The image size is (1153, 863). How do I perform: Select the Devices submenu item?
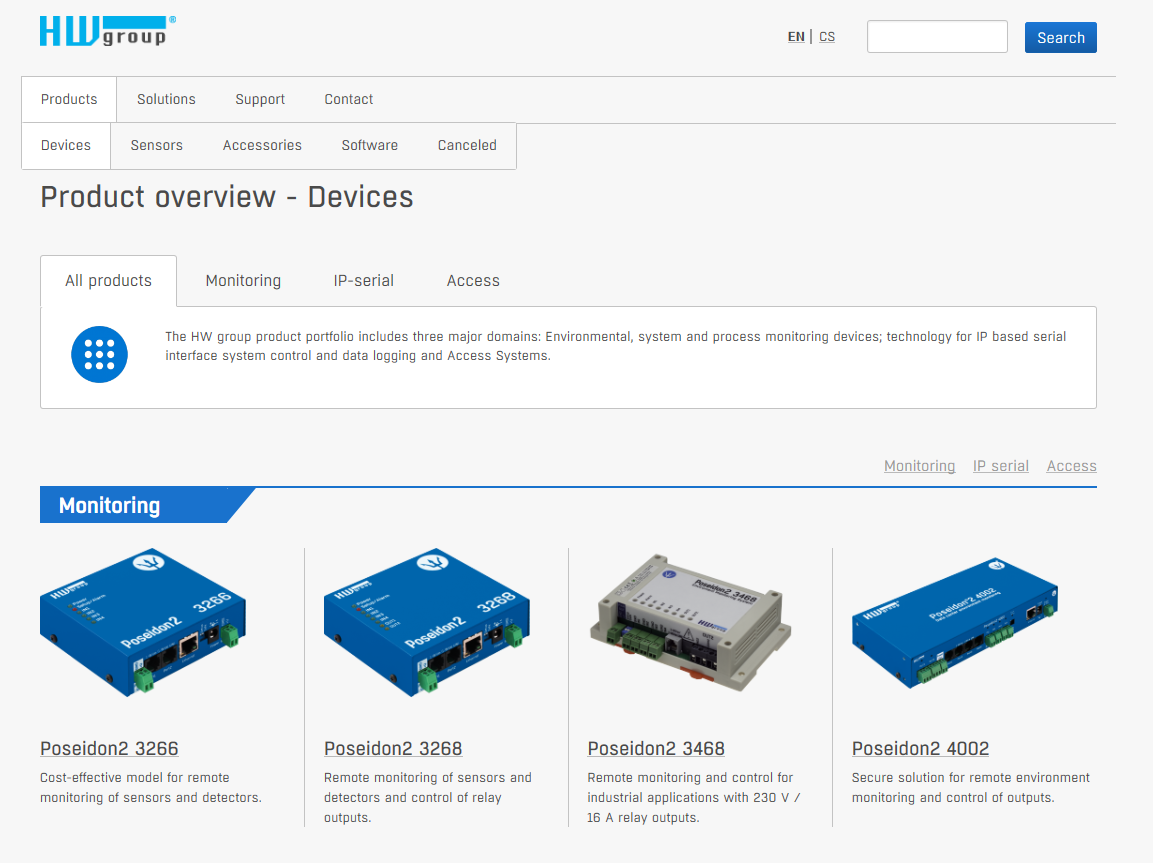[66, 146]
